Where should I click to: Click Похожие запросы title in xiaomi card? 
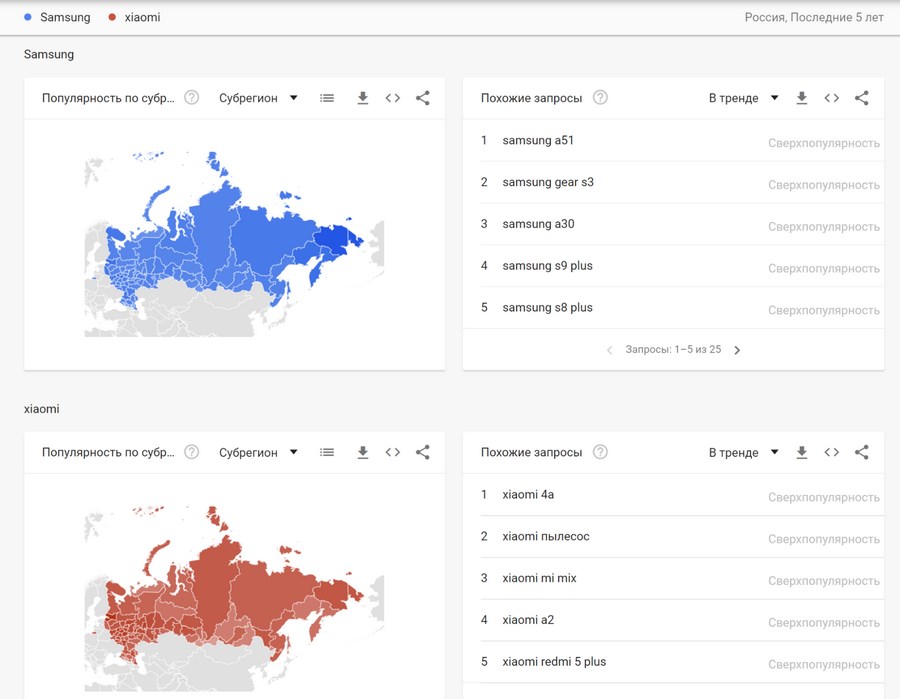532,452
